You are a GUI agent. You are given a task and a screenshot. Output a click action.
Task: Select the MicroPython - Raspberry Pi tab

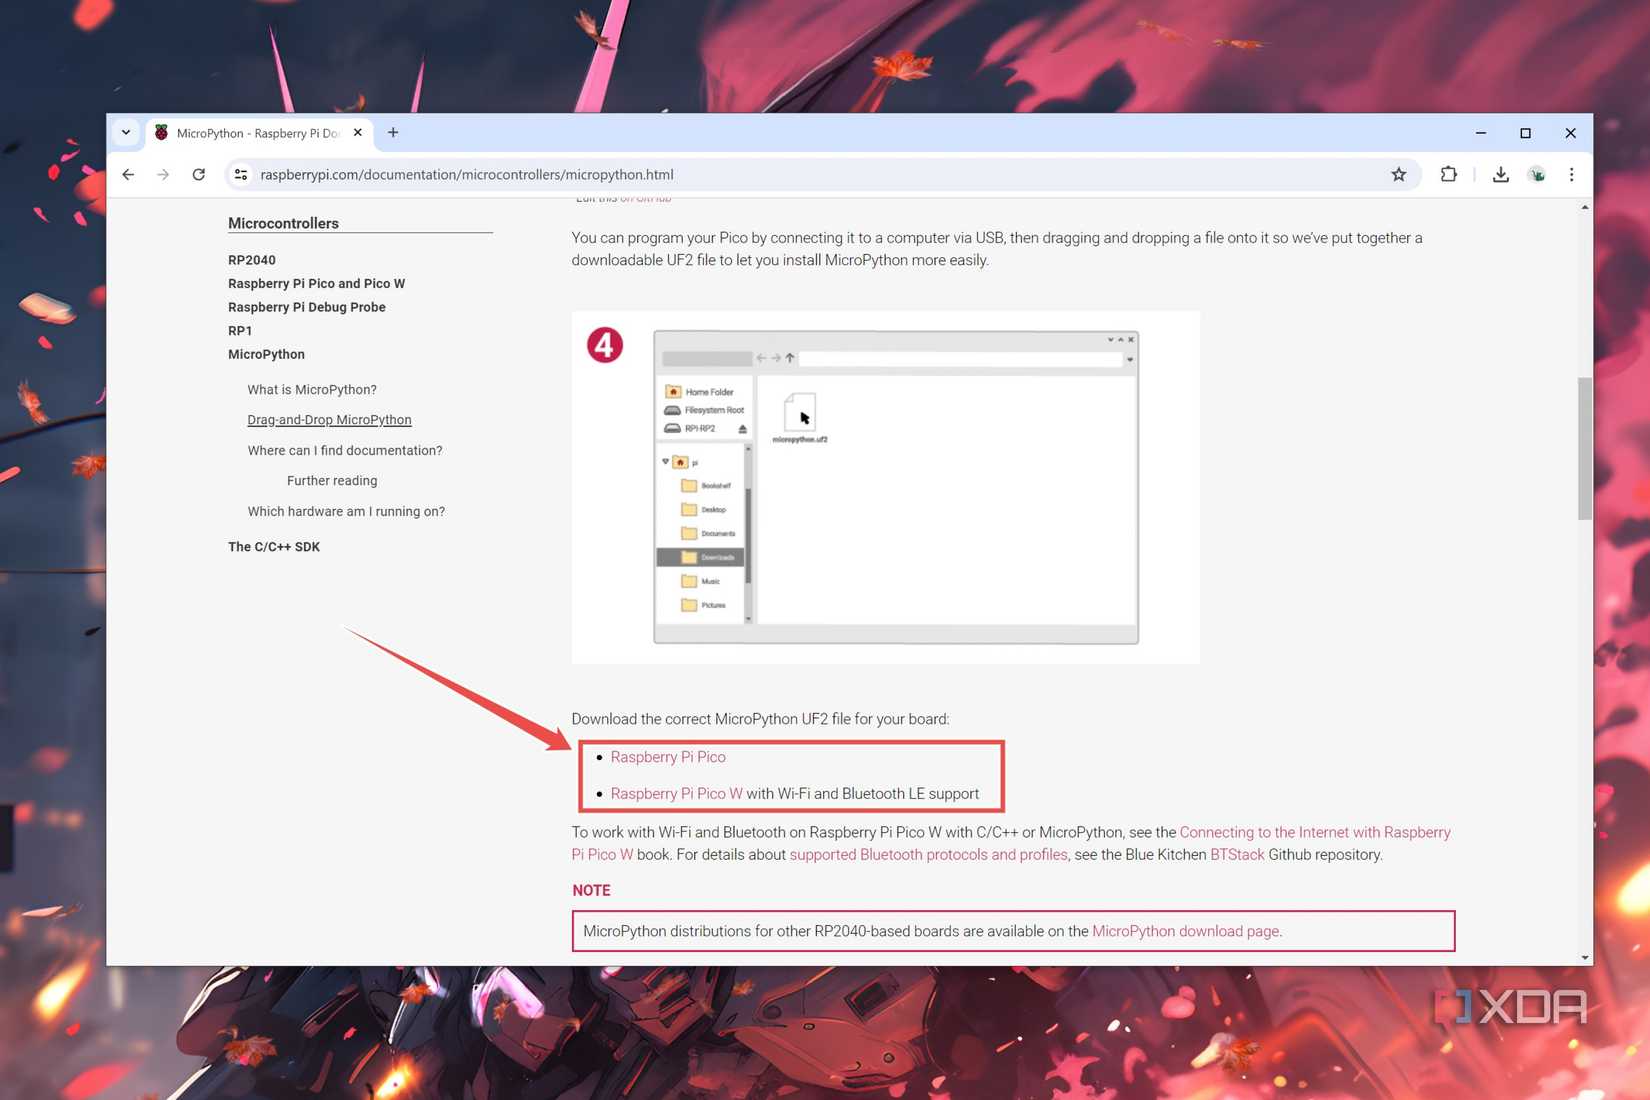tap(258, 133)
